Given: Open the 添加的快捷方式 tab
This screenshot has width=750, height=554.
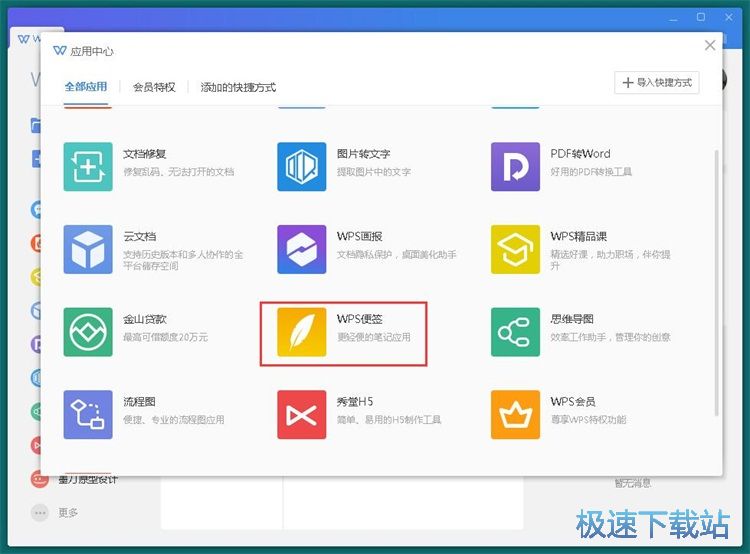Looking at the screenshot, I should coord(238,87).
